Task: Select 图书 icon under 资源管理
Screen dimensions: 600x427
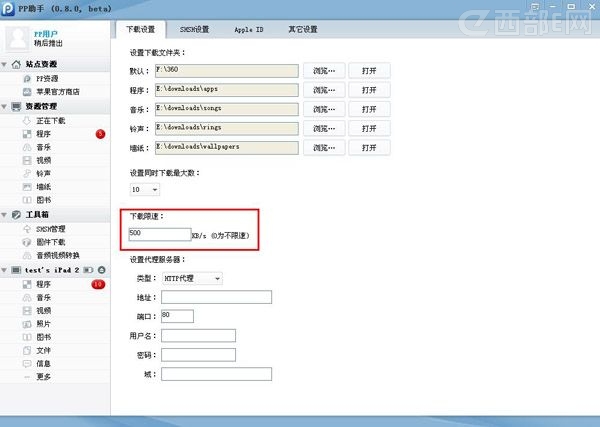Action: point(27,200)
